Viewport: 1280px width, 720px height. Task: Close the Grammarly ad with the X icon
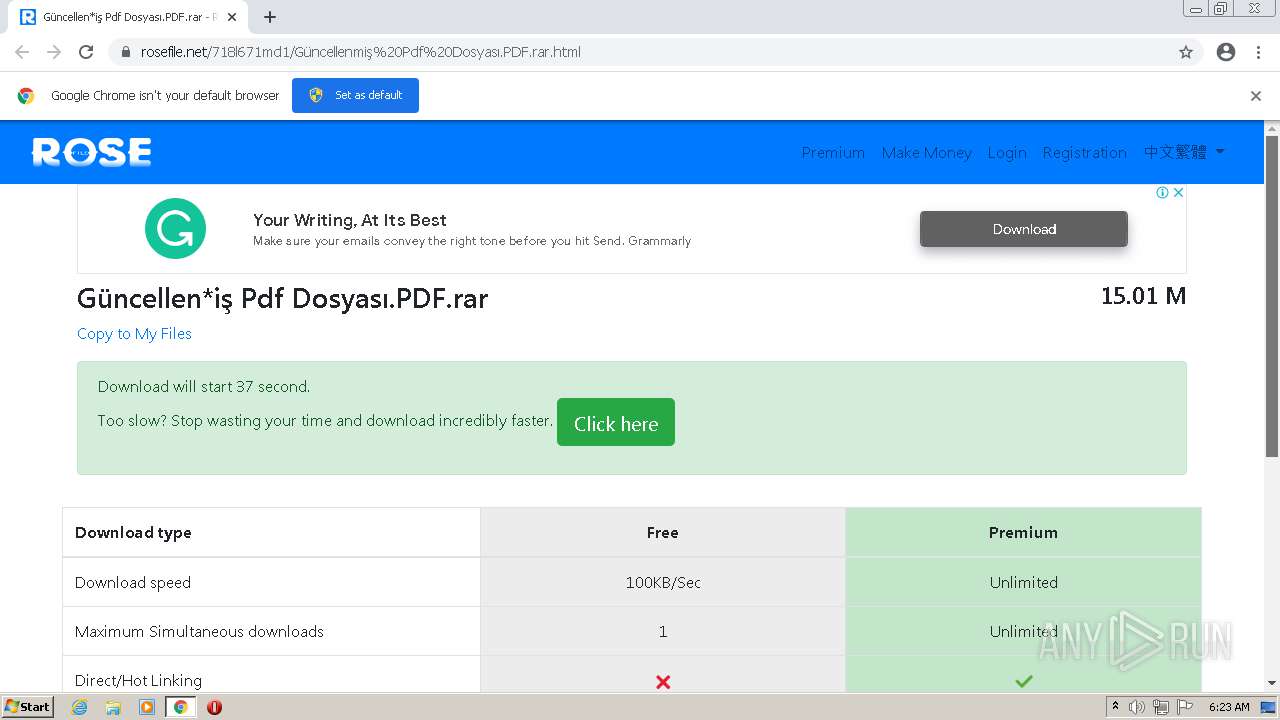pos(1178,192)
